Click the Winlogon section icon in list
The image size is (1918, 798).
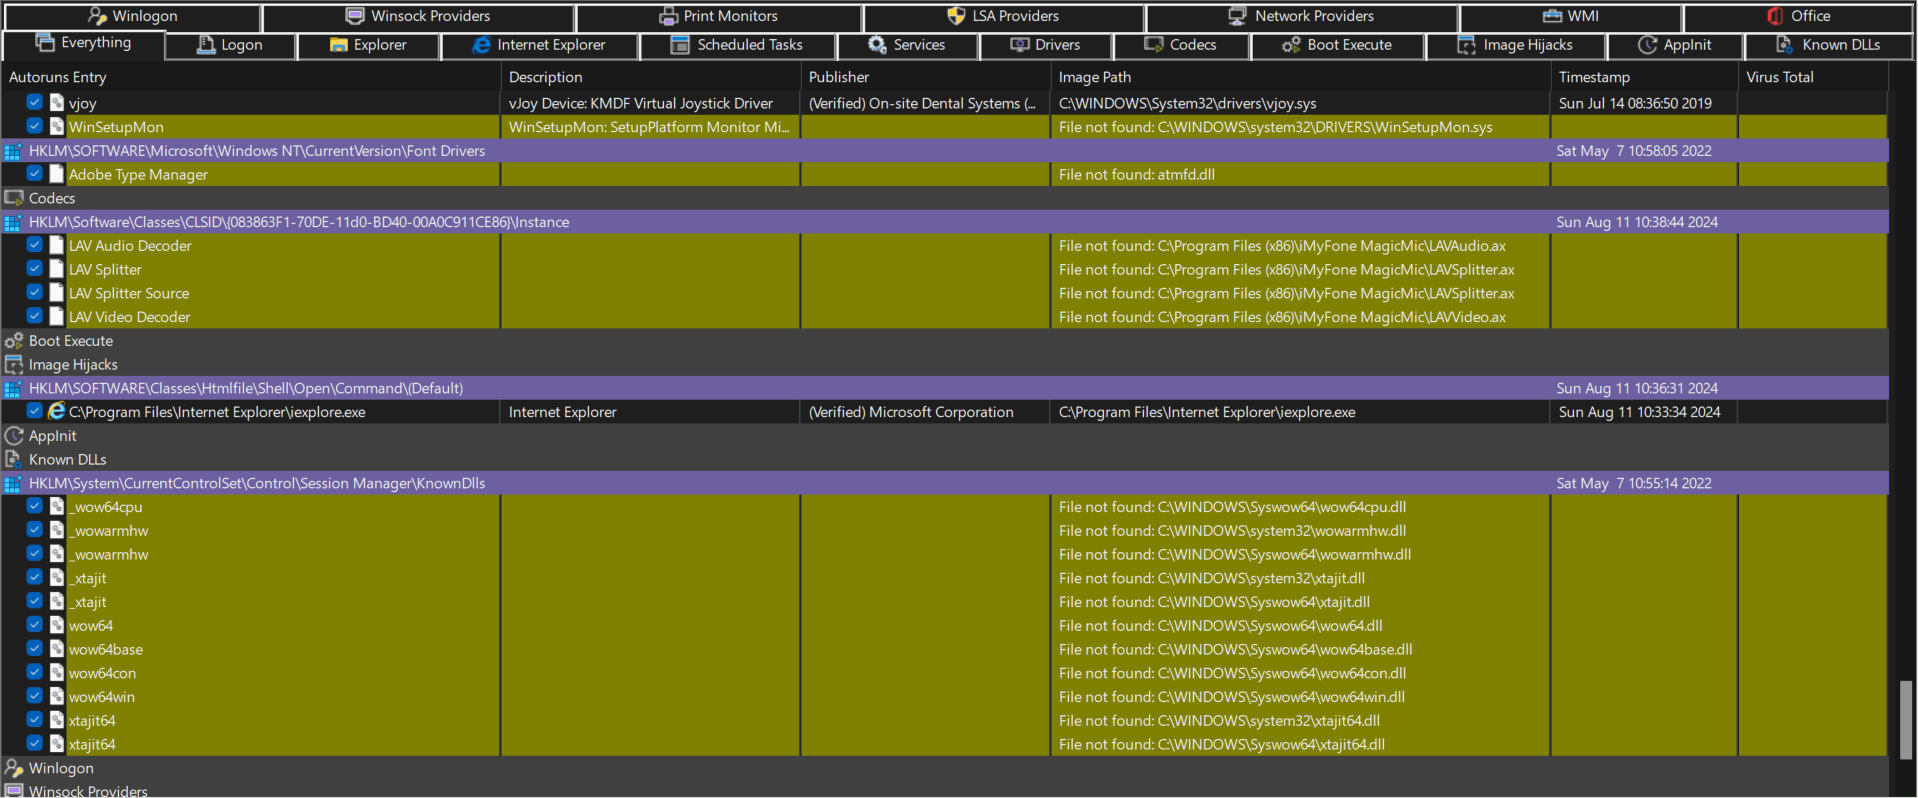[x=14, y=768]
